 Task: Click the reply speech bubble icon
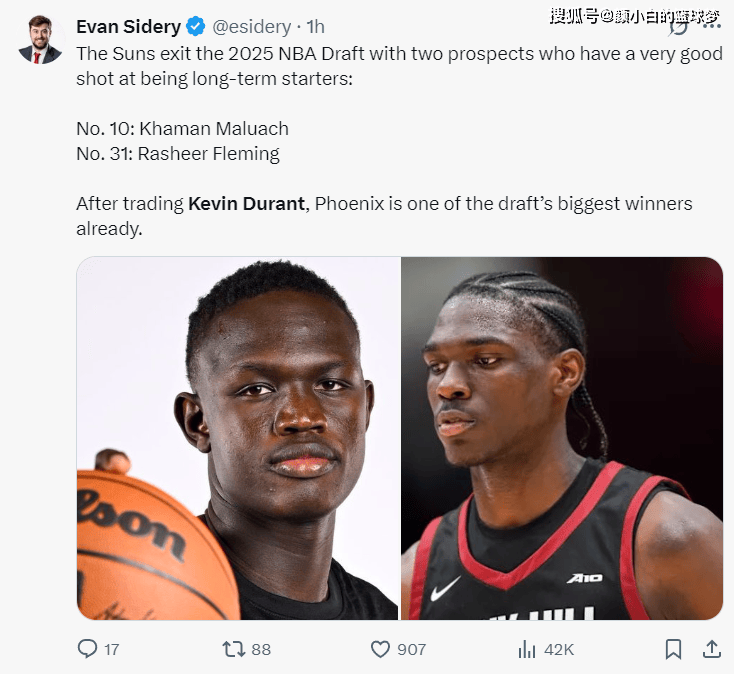pos(87,649)
